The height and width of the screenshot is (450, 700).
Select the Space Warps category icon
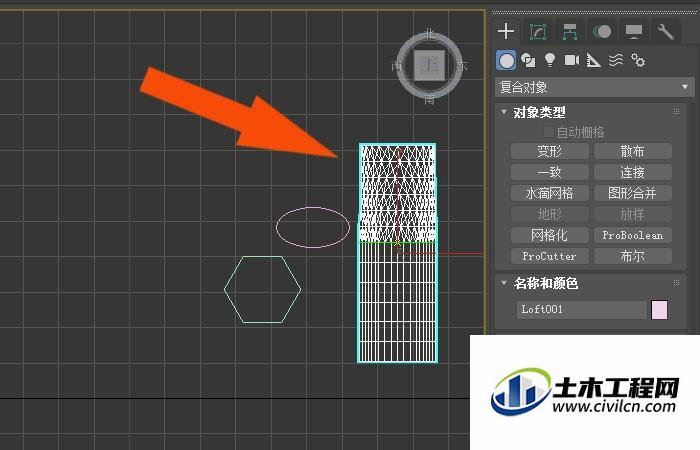(x=616, y=60)
